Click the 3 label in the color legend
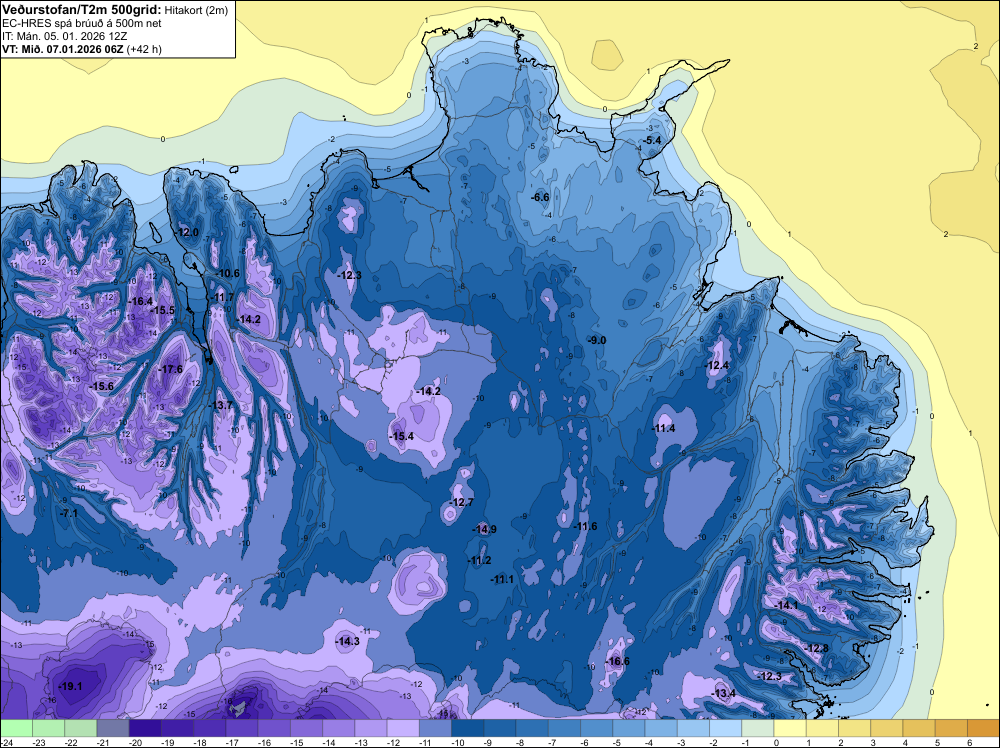Screen dimensions: 1000x748 click(873, 742)
